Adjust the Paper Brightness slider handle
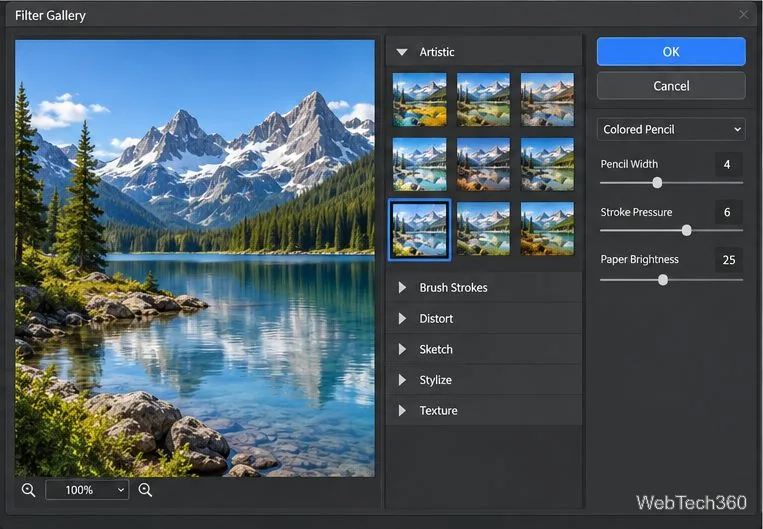The width and height of the screenshot is (763, 529). 663,280
